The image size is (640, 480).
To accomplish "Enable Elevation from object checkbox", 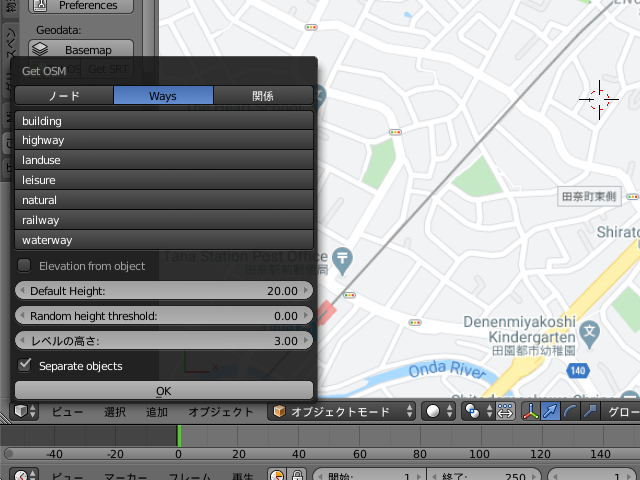I will pyautogui.click(x=24, y=265).
